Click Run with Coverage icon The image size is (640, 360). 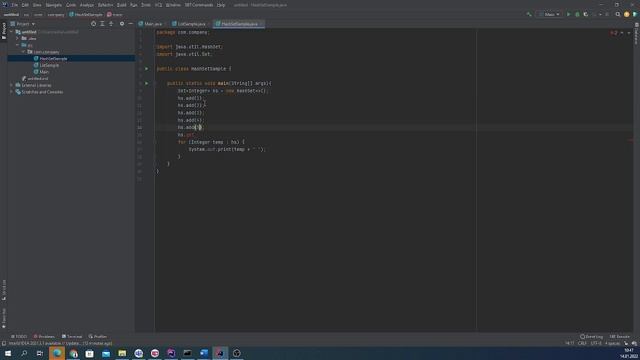click(586, 14)
